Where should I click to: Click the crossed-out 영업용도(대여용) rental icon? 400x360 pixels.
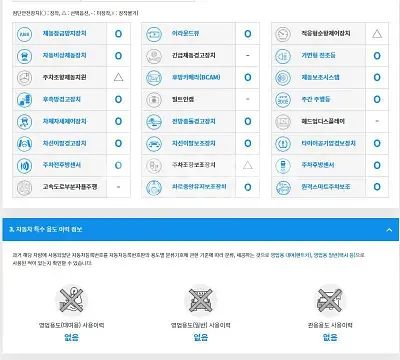point(71,300)
